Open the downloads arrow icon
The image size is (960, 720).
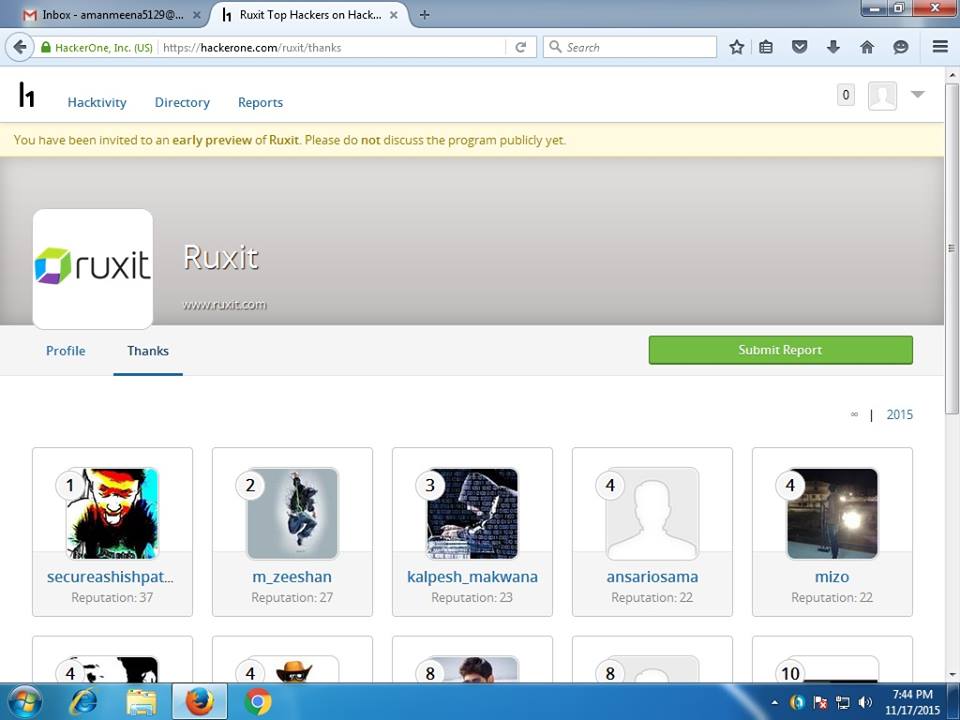click(x=833, y=47)
